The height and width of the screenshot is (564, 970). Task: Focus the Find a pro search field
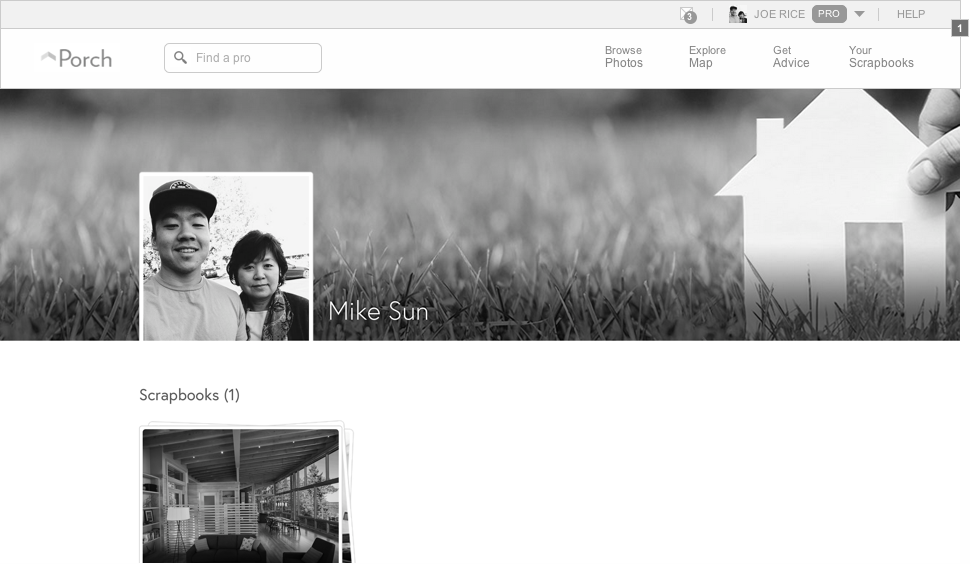click(x=242, y=58)
